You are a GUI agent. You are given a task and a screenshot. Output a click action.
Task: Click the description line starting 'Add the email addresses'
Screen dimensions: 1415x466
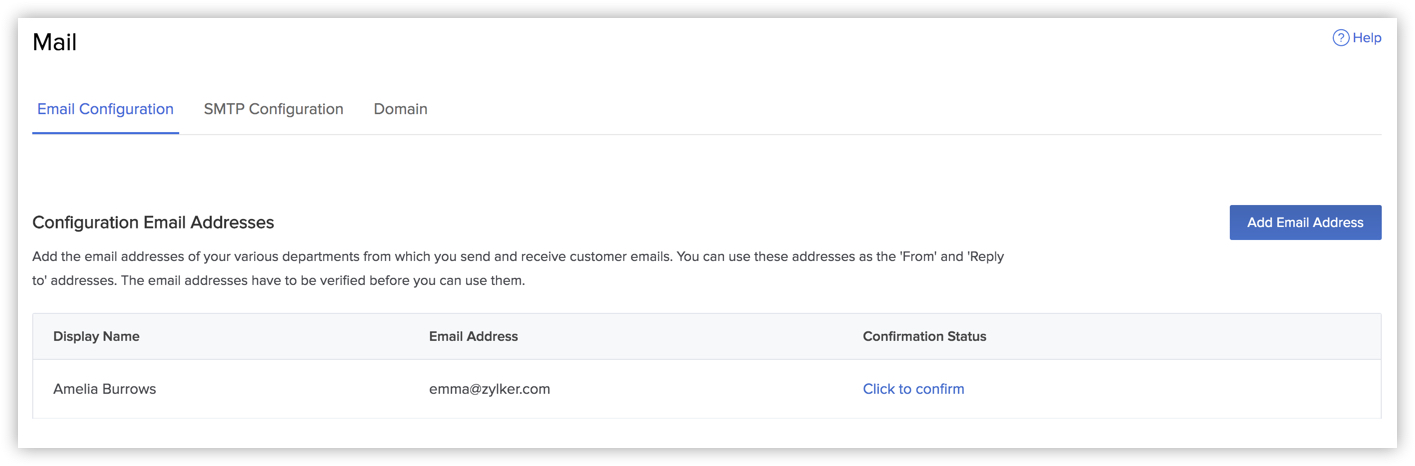pyautogui.click(x=518, y=257)
